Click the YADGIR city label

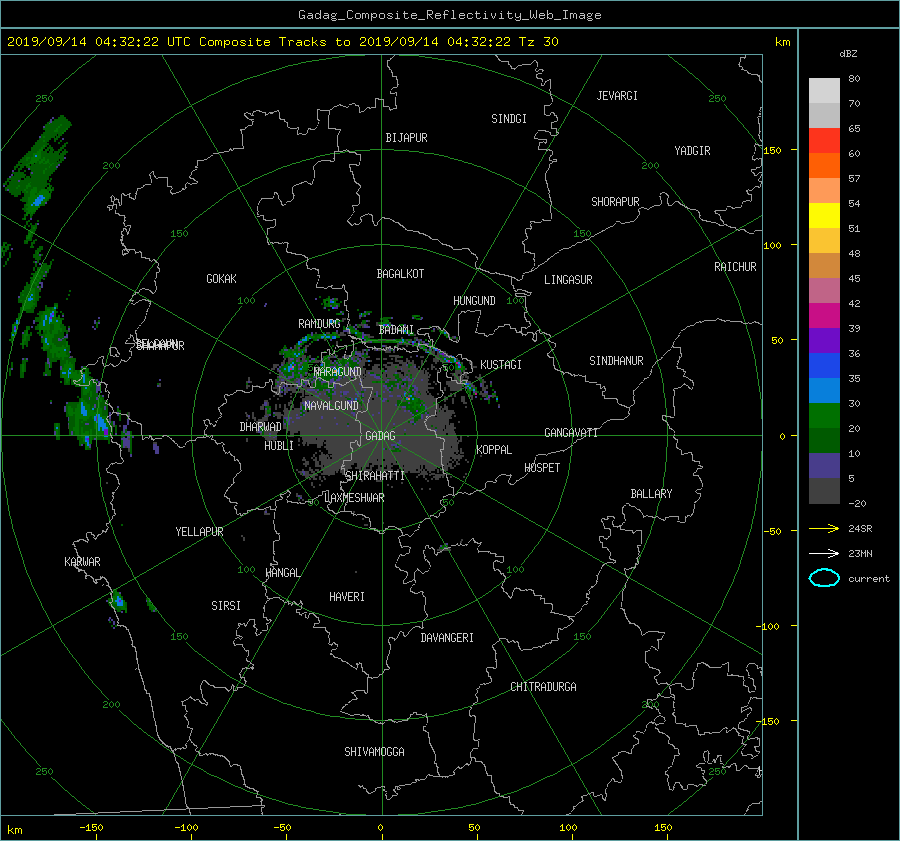click(692, 151)
